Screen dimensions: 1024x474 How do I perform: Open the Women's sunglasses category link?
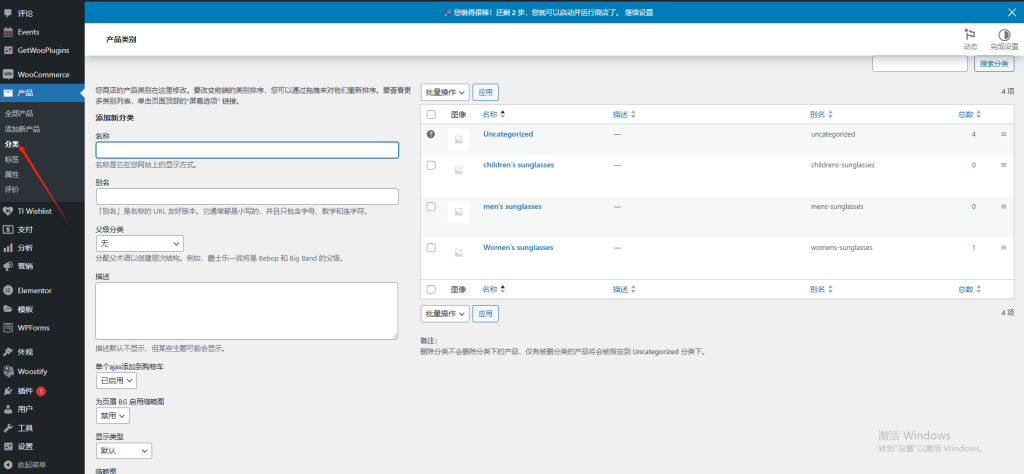point(518,247)
